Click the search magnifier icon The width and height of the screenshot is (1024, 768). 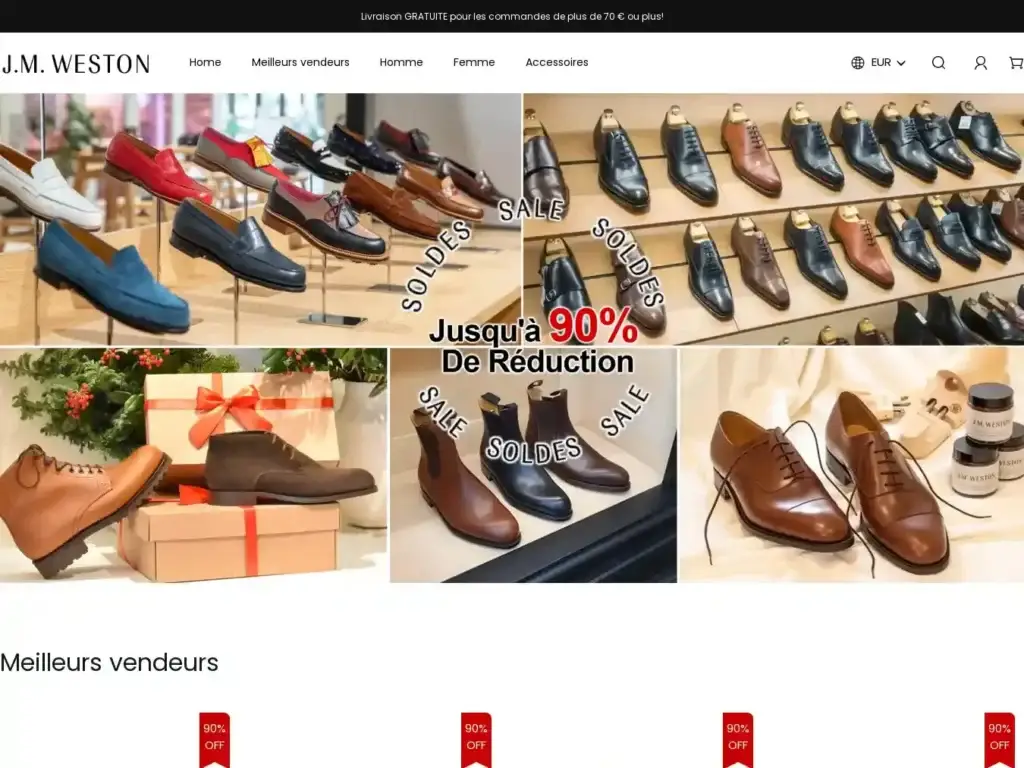(x=938, y=63)
